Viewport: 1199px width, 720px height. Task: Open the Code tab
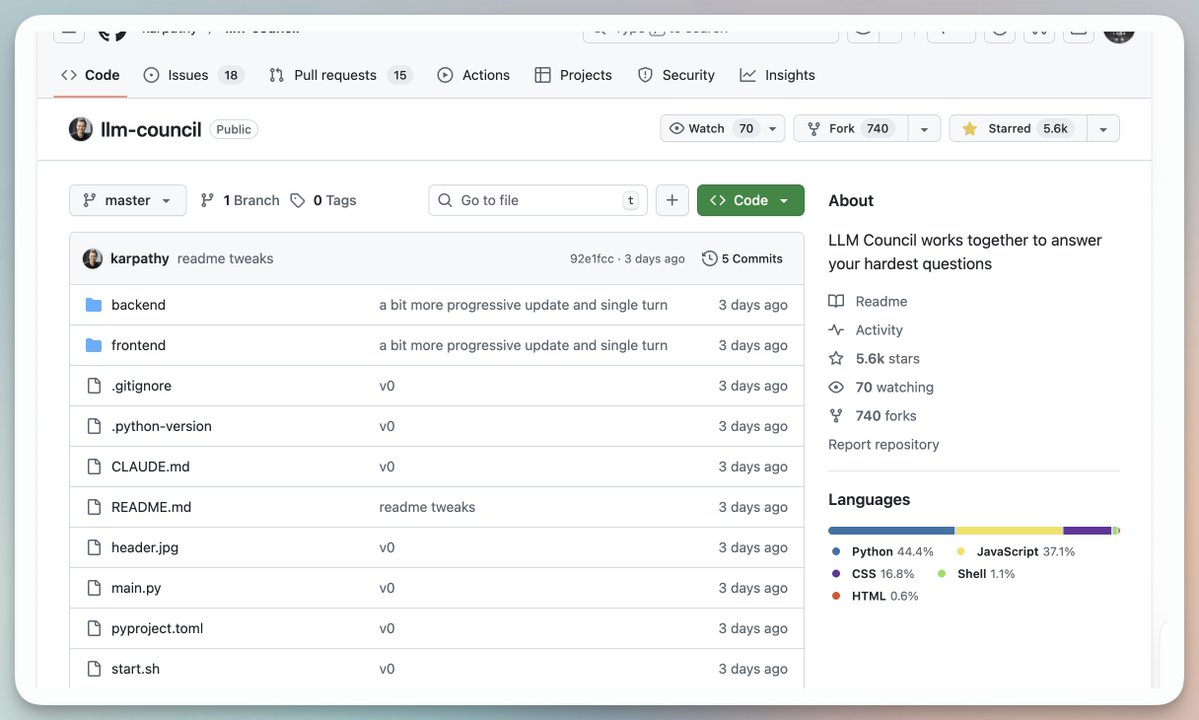tap(90, 75)
